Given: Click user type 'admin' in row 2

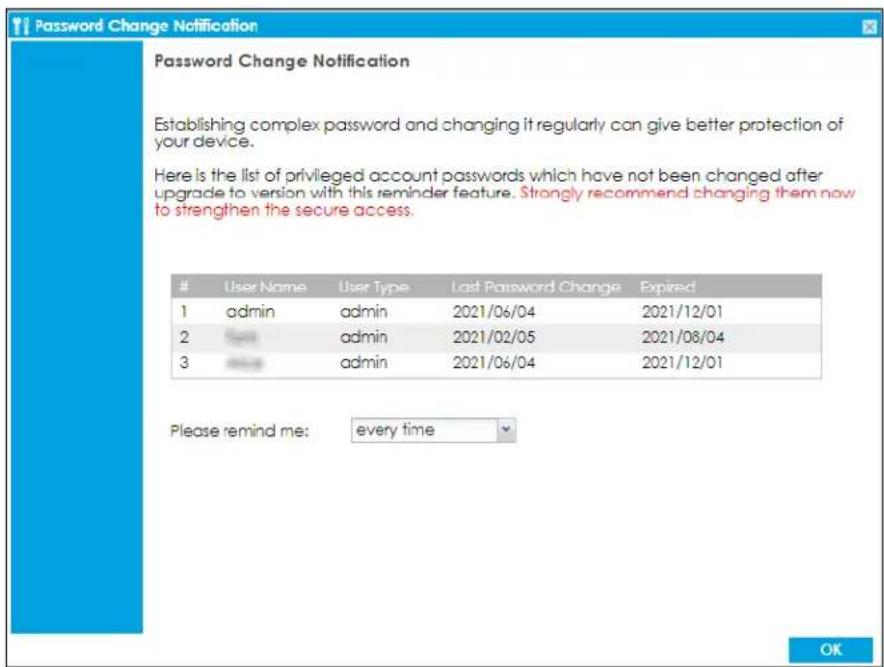Looking at the screenshot, I should pos(364,337).
